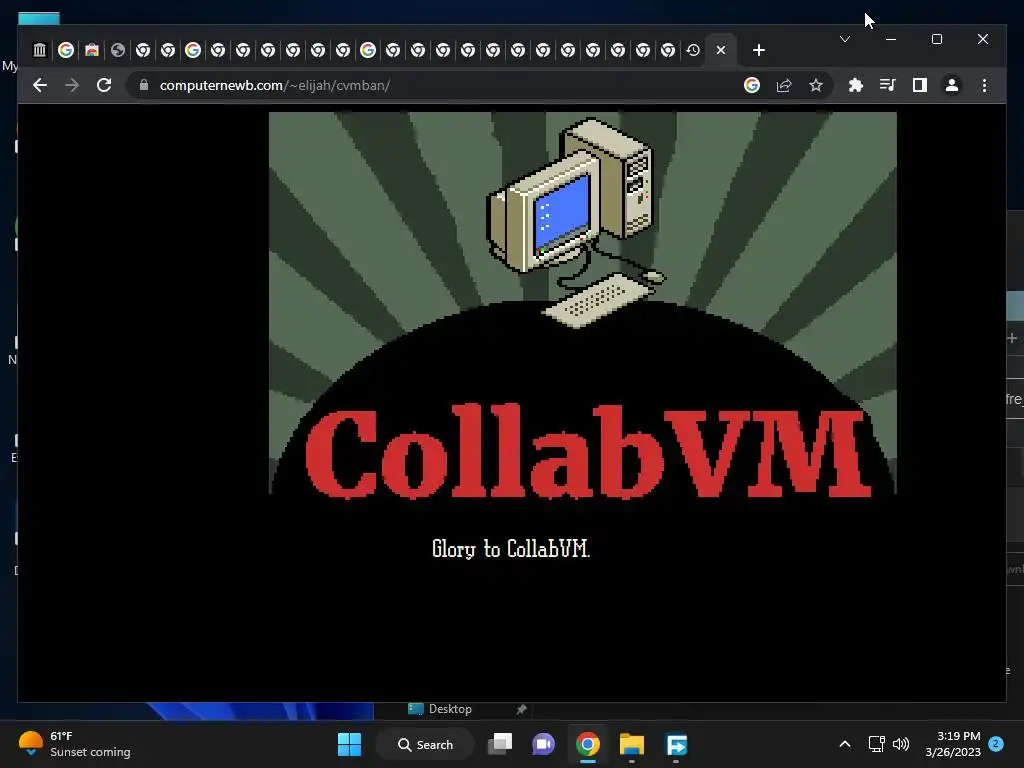Switch to the grey globe icon tab

[118, 50]
